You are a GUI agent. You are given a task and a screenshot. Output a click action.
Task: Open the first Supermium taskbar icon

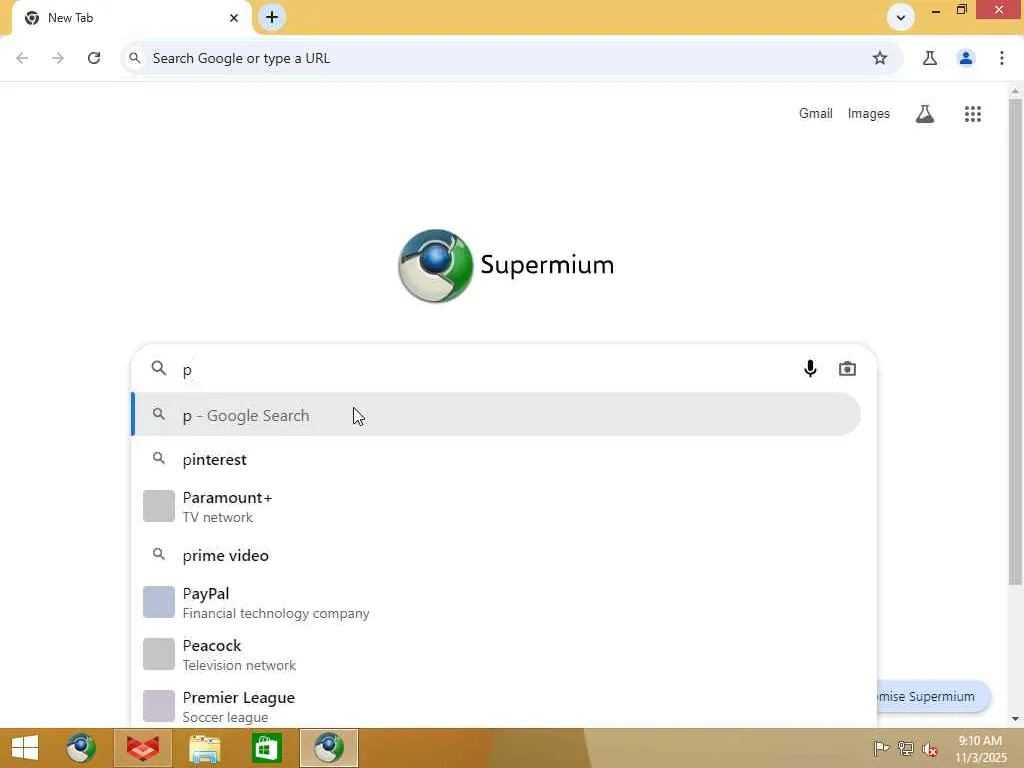80,748
